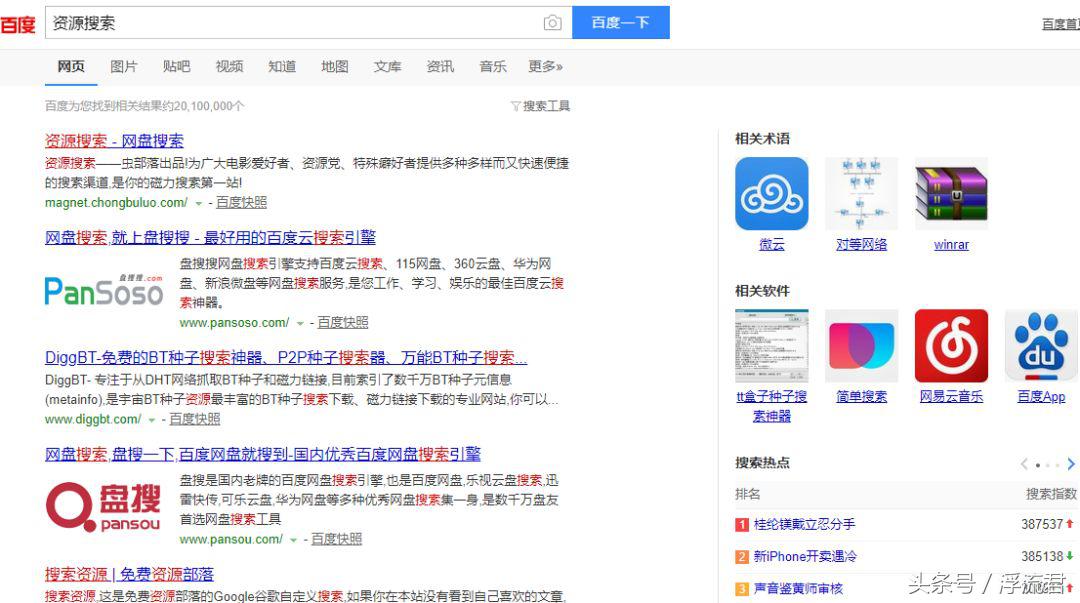Open hot topic 声音鉴黄师审核
The image size is (1080, 603).
798,589
